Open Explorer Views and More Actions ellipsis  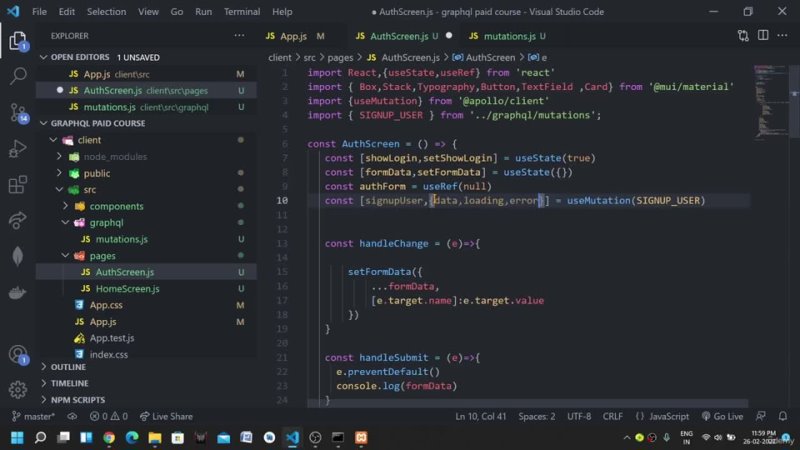tap(239, 36)
